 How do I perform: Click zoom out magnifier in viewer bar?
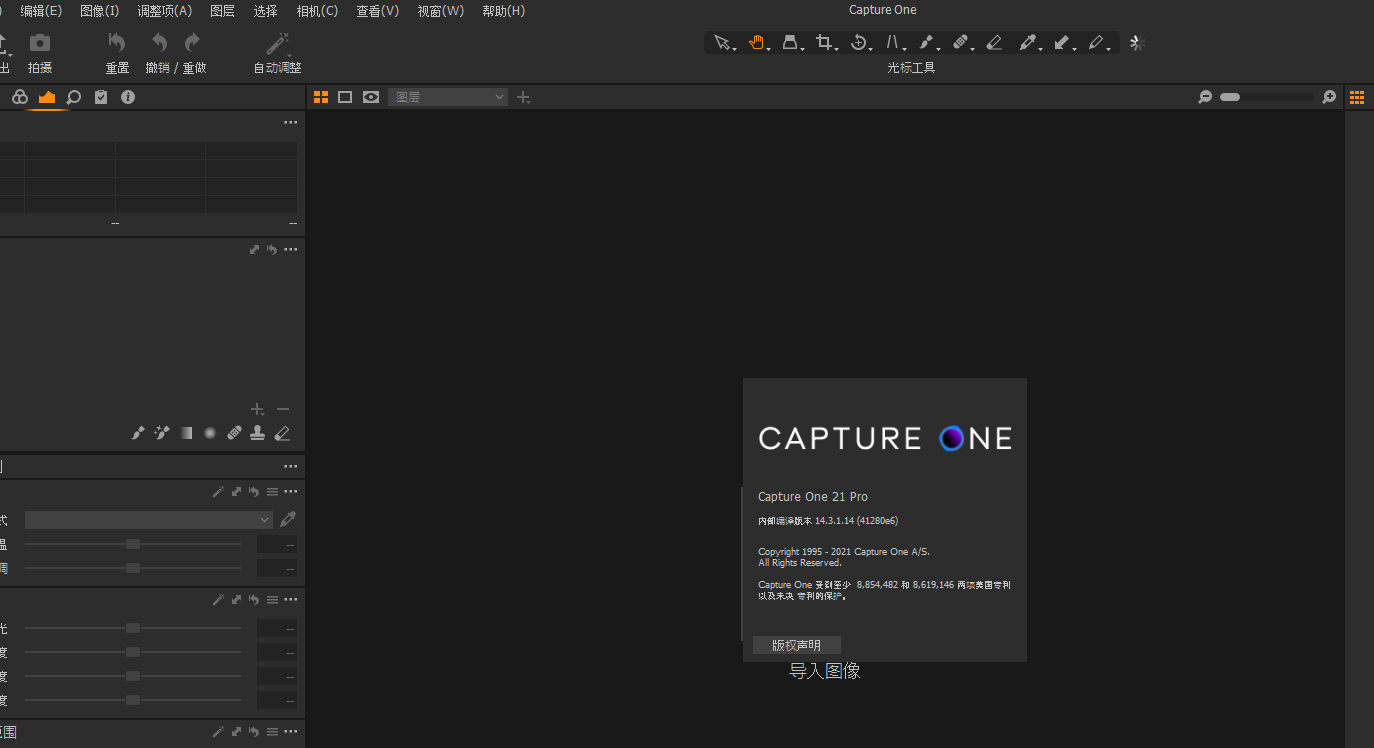(x=1205, y=97)
